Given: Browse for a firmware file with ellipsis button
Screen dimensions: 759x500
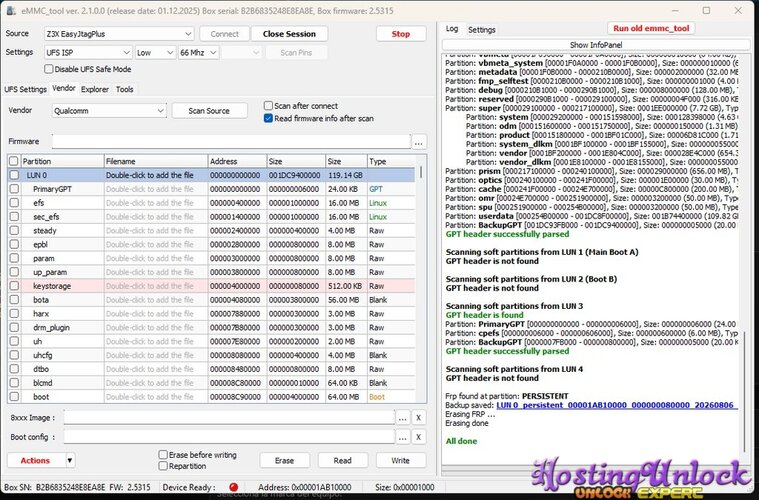Looking at the screenshot, I should tap(419, 142).
